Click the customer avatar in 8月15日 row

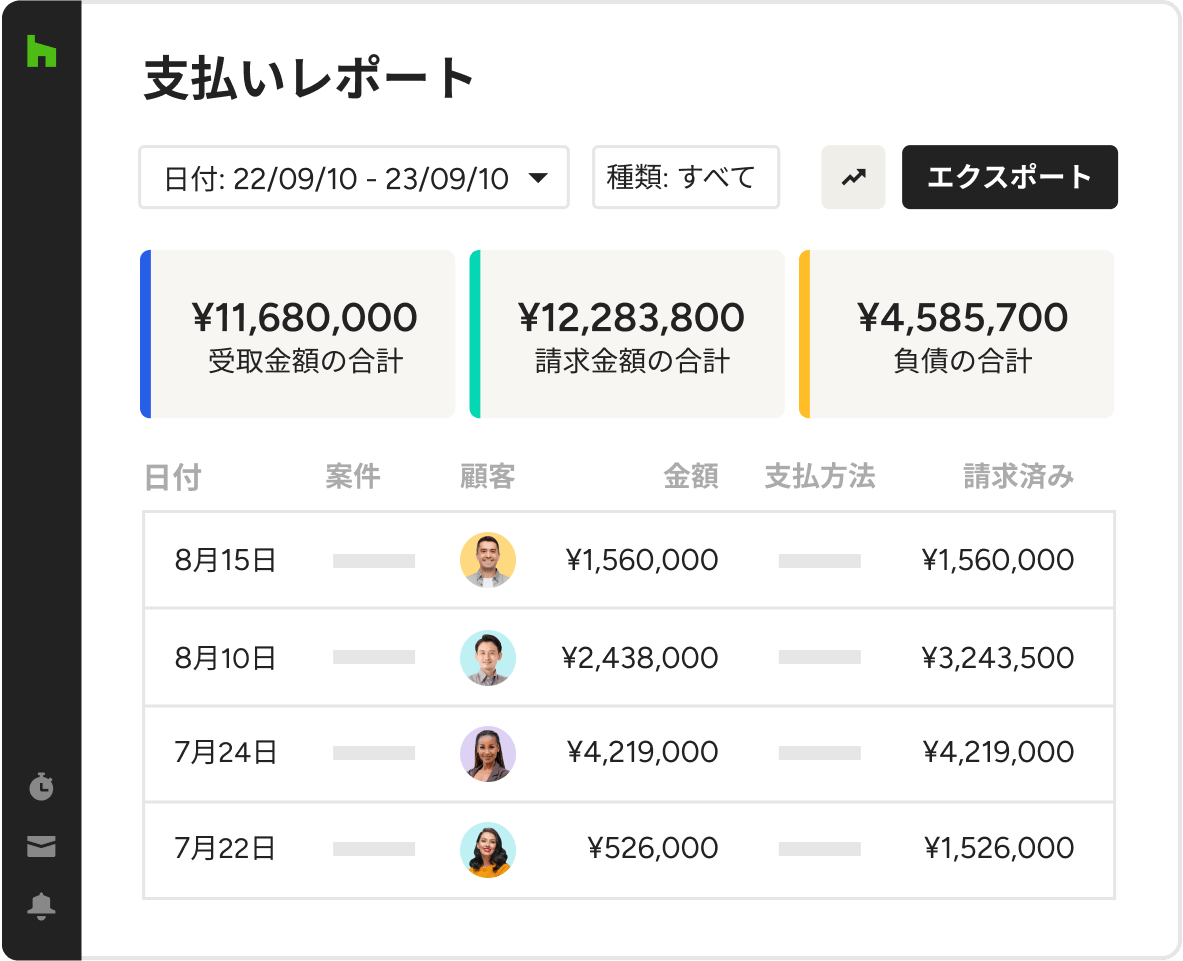[x=488, y=560]
